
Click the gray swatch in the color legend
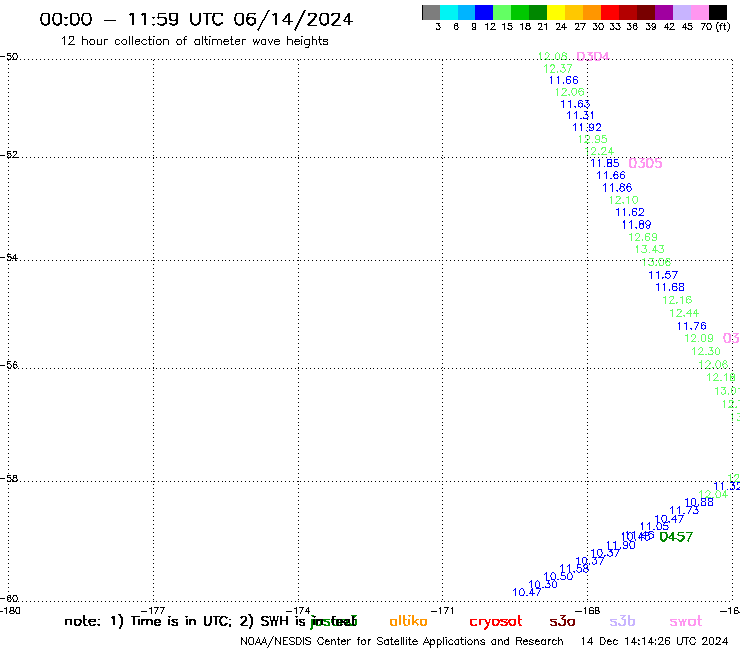click(431, 12)
